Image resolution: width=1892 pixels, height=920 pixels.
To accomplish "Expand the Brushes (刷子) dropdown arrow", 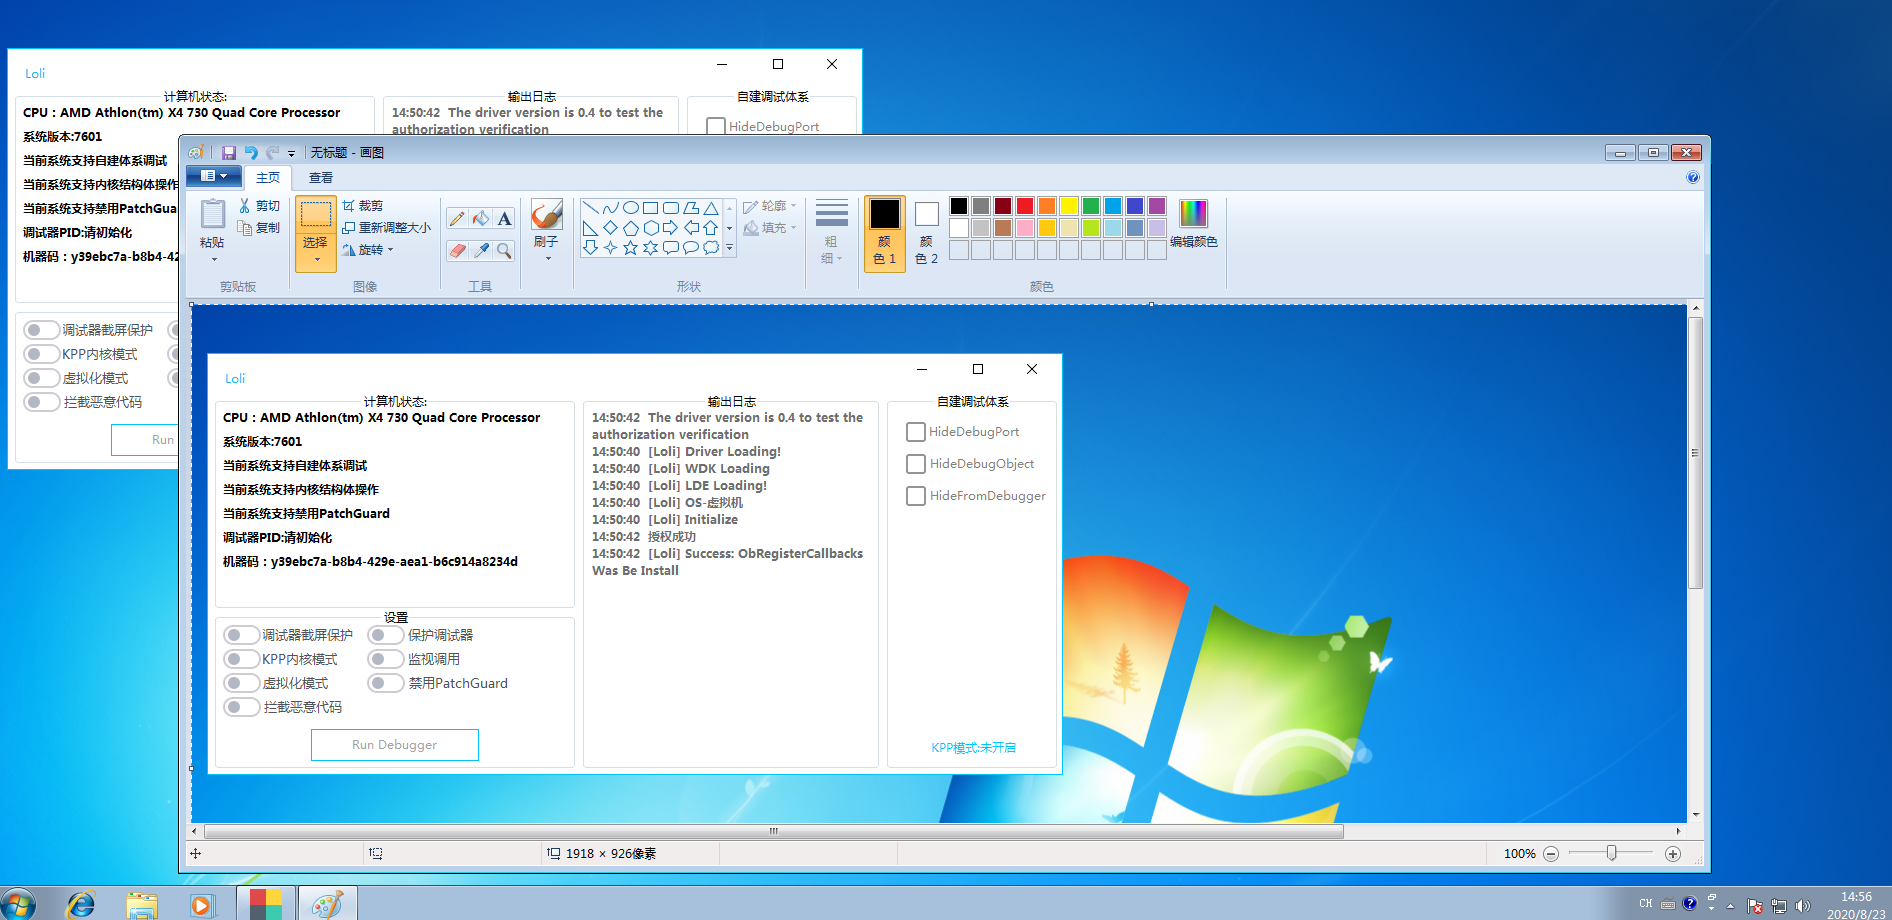I will [x=547, y=259].
